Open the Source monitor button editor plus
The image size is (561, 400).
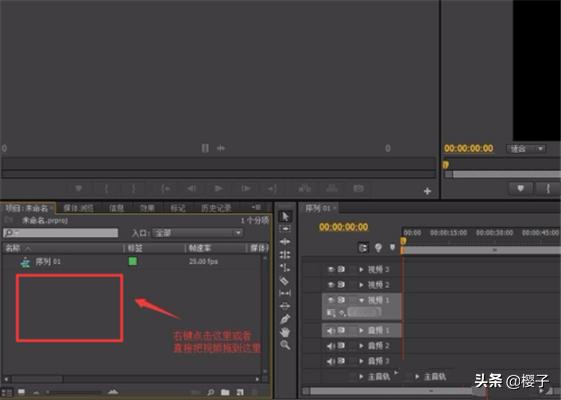click(427, 191)
